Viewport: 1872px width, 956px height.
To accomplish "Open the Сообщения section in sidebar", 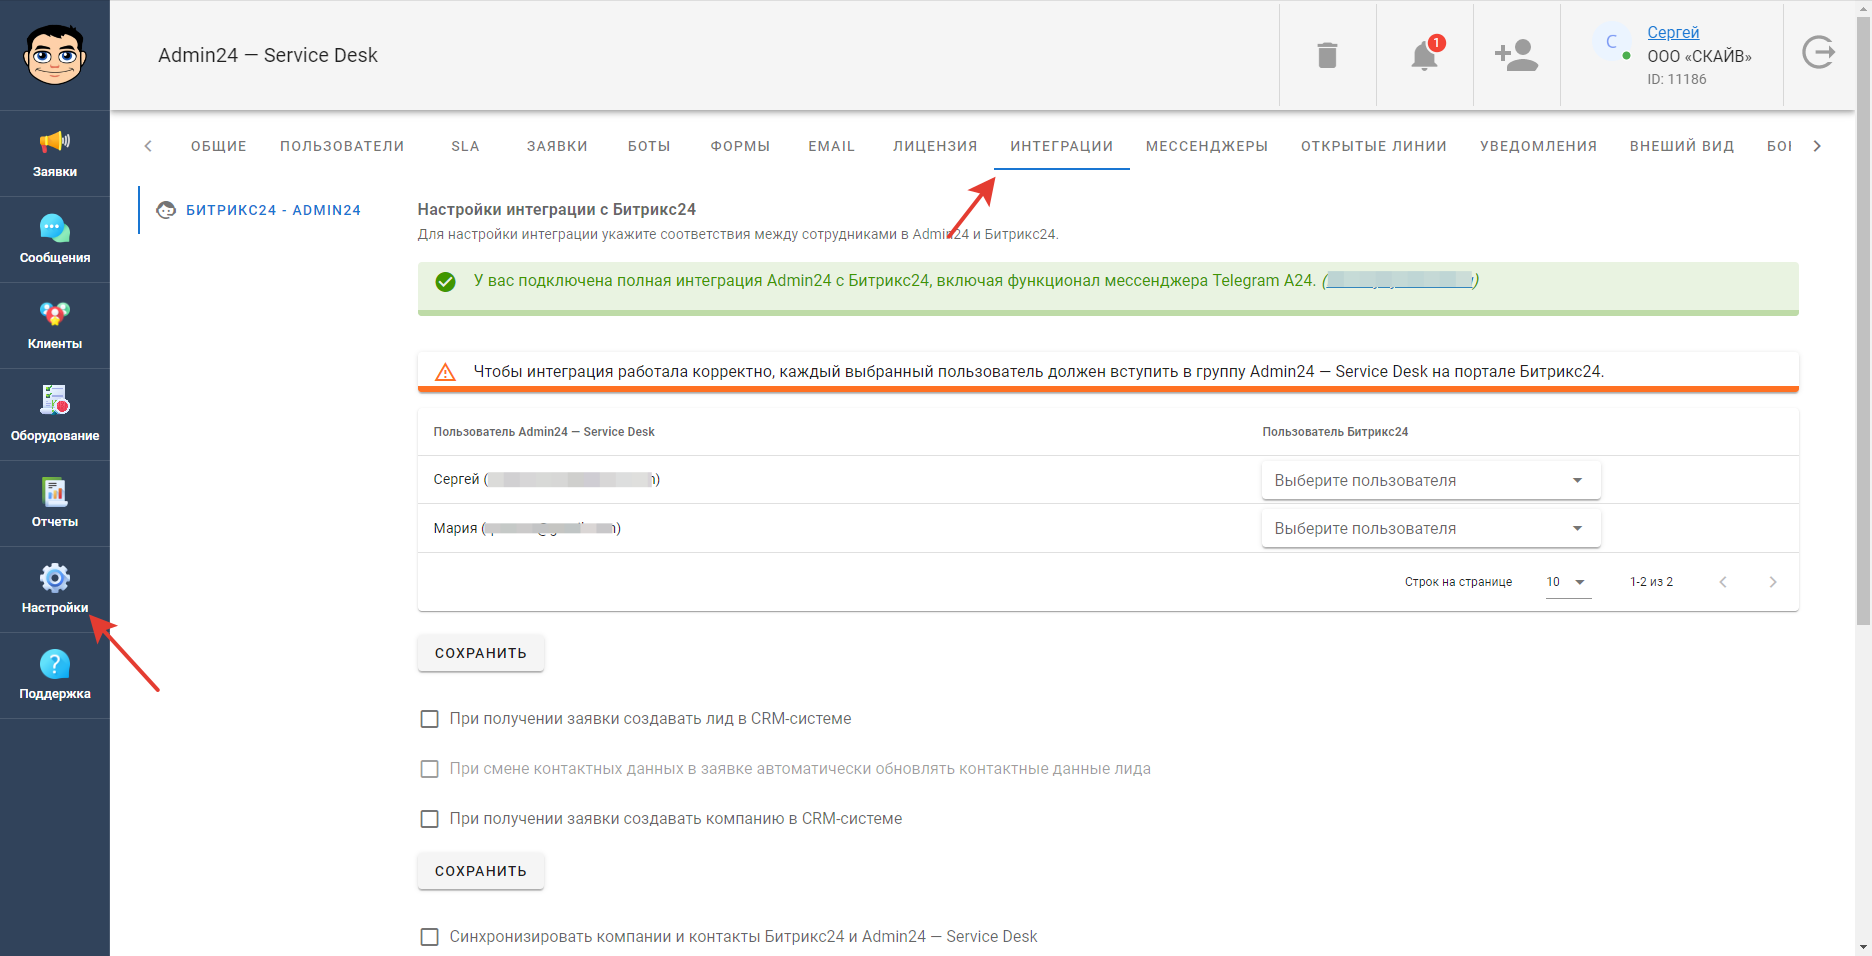I will point(55,240).
